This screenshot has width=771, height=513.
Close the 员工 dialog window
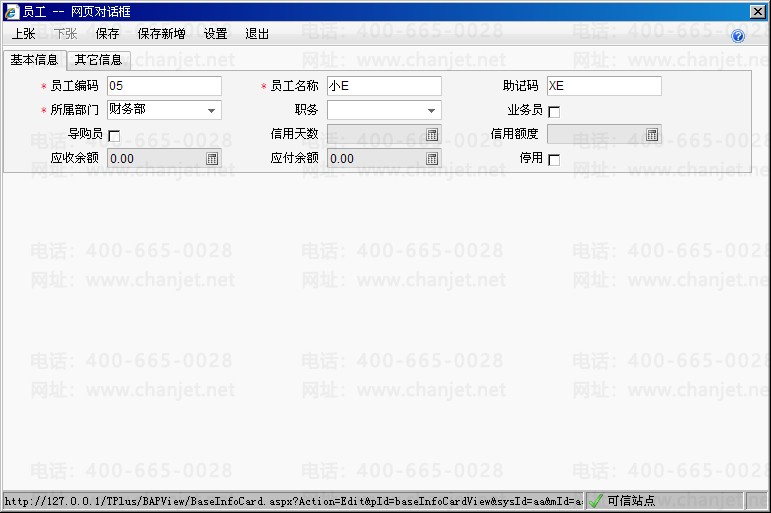pos(758,11)
